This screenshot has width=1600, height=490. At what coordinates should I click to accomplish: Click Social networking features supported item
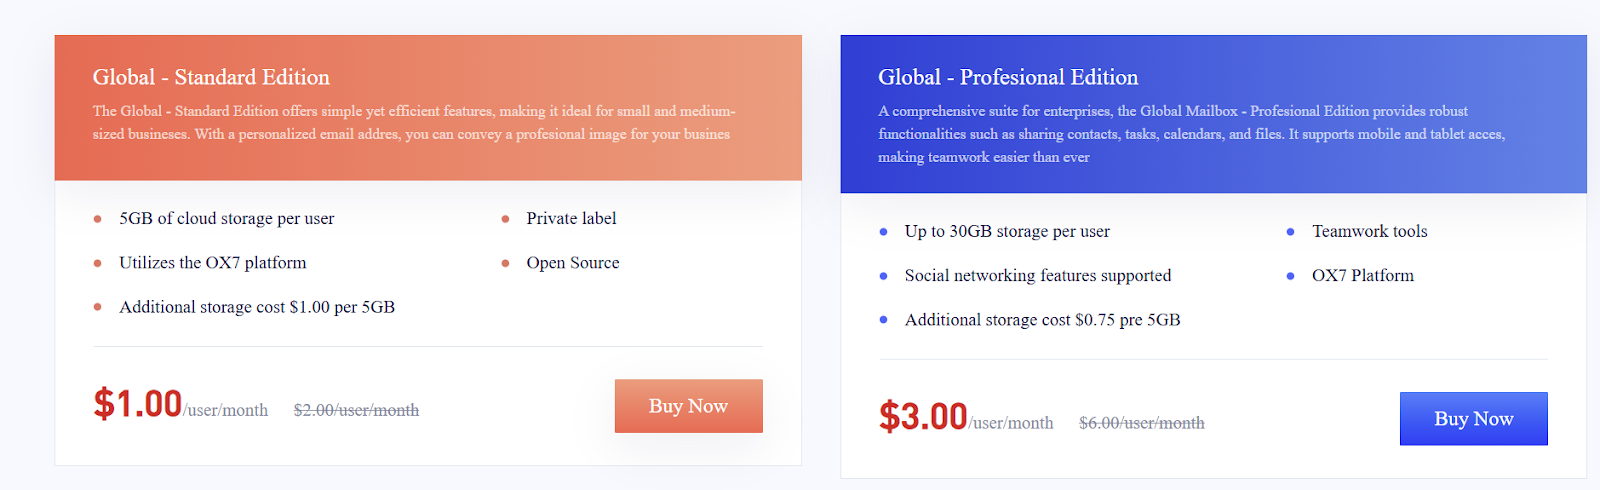coord(1037,275)
